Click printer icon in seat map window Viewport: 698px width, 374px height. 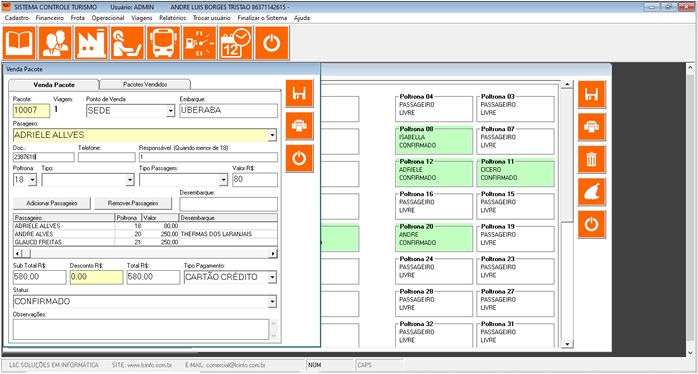[592, 127]
